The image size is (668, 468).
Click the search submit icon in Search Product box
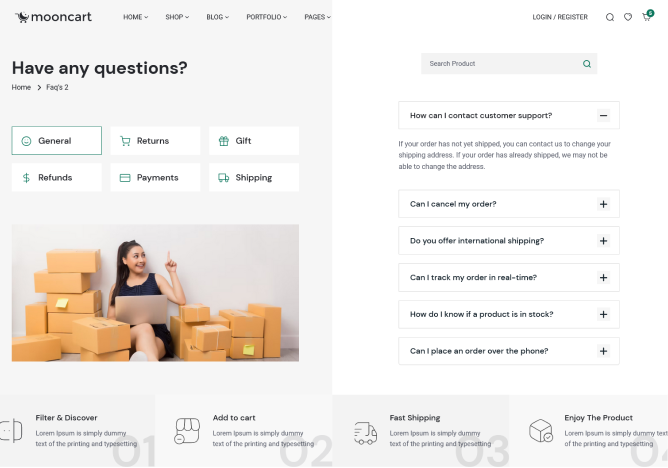[x=587, y=64]
